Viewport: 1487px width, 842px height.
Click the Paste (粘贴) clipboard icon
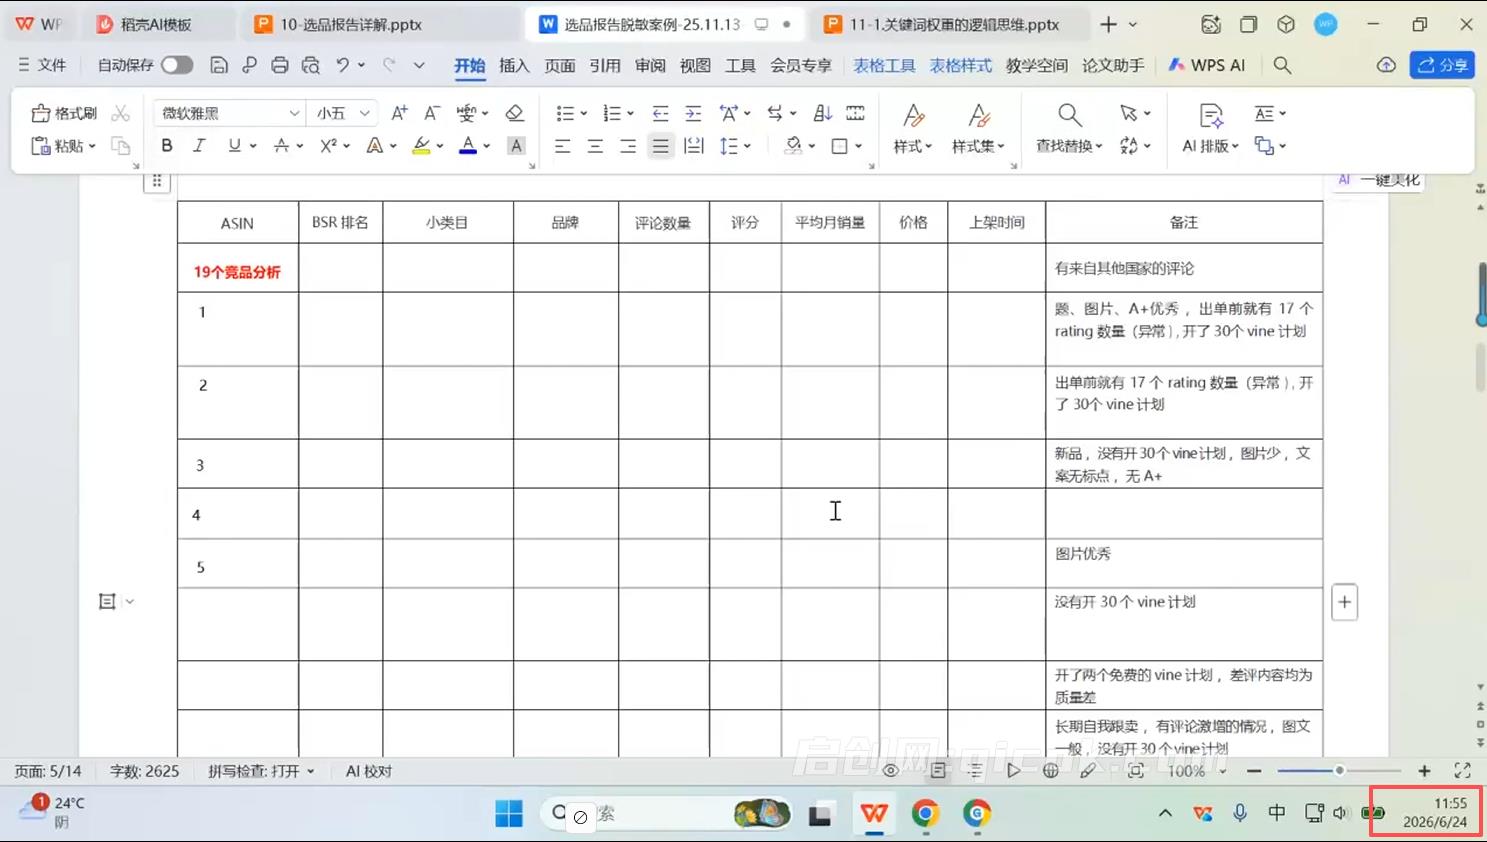coord(41,146)
